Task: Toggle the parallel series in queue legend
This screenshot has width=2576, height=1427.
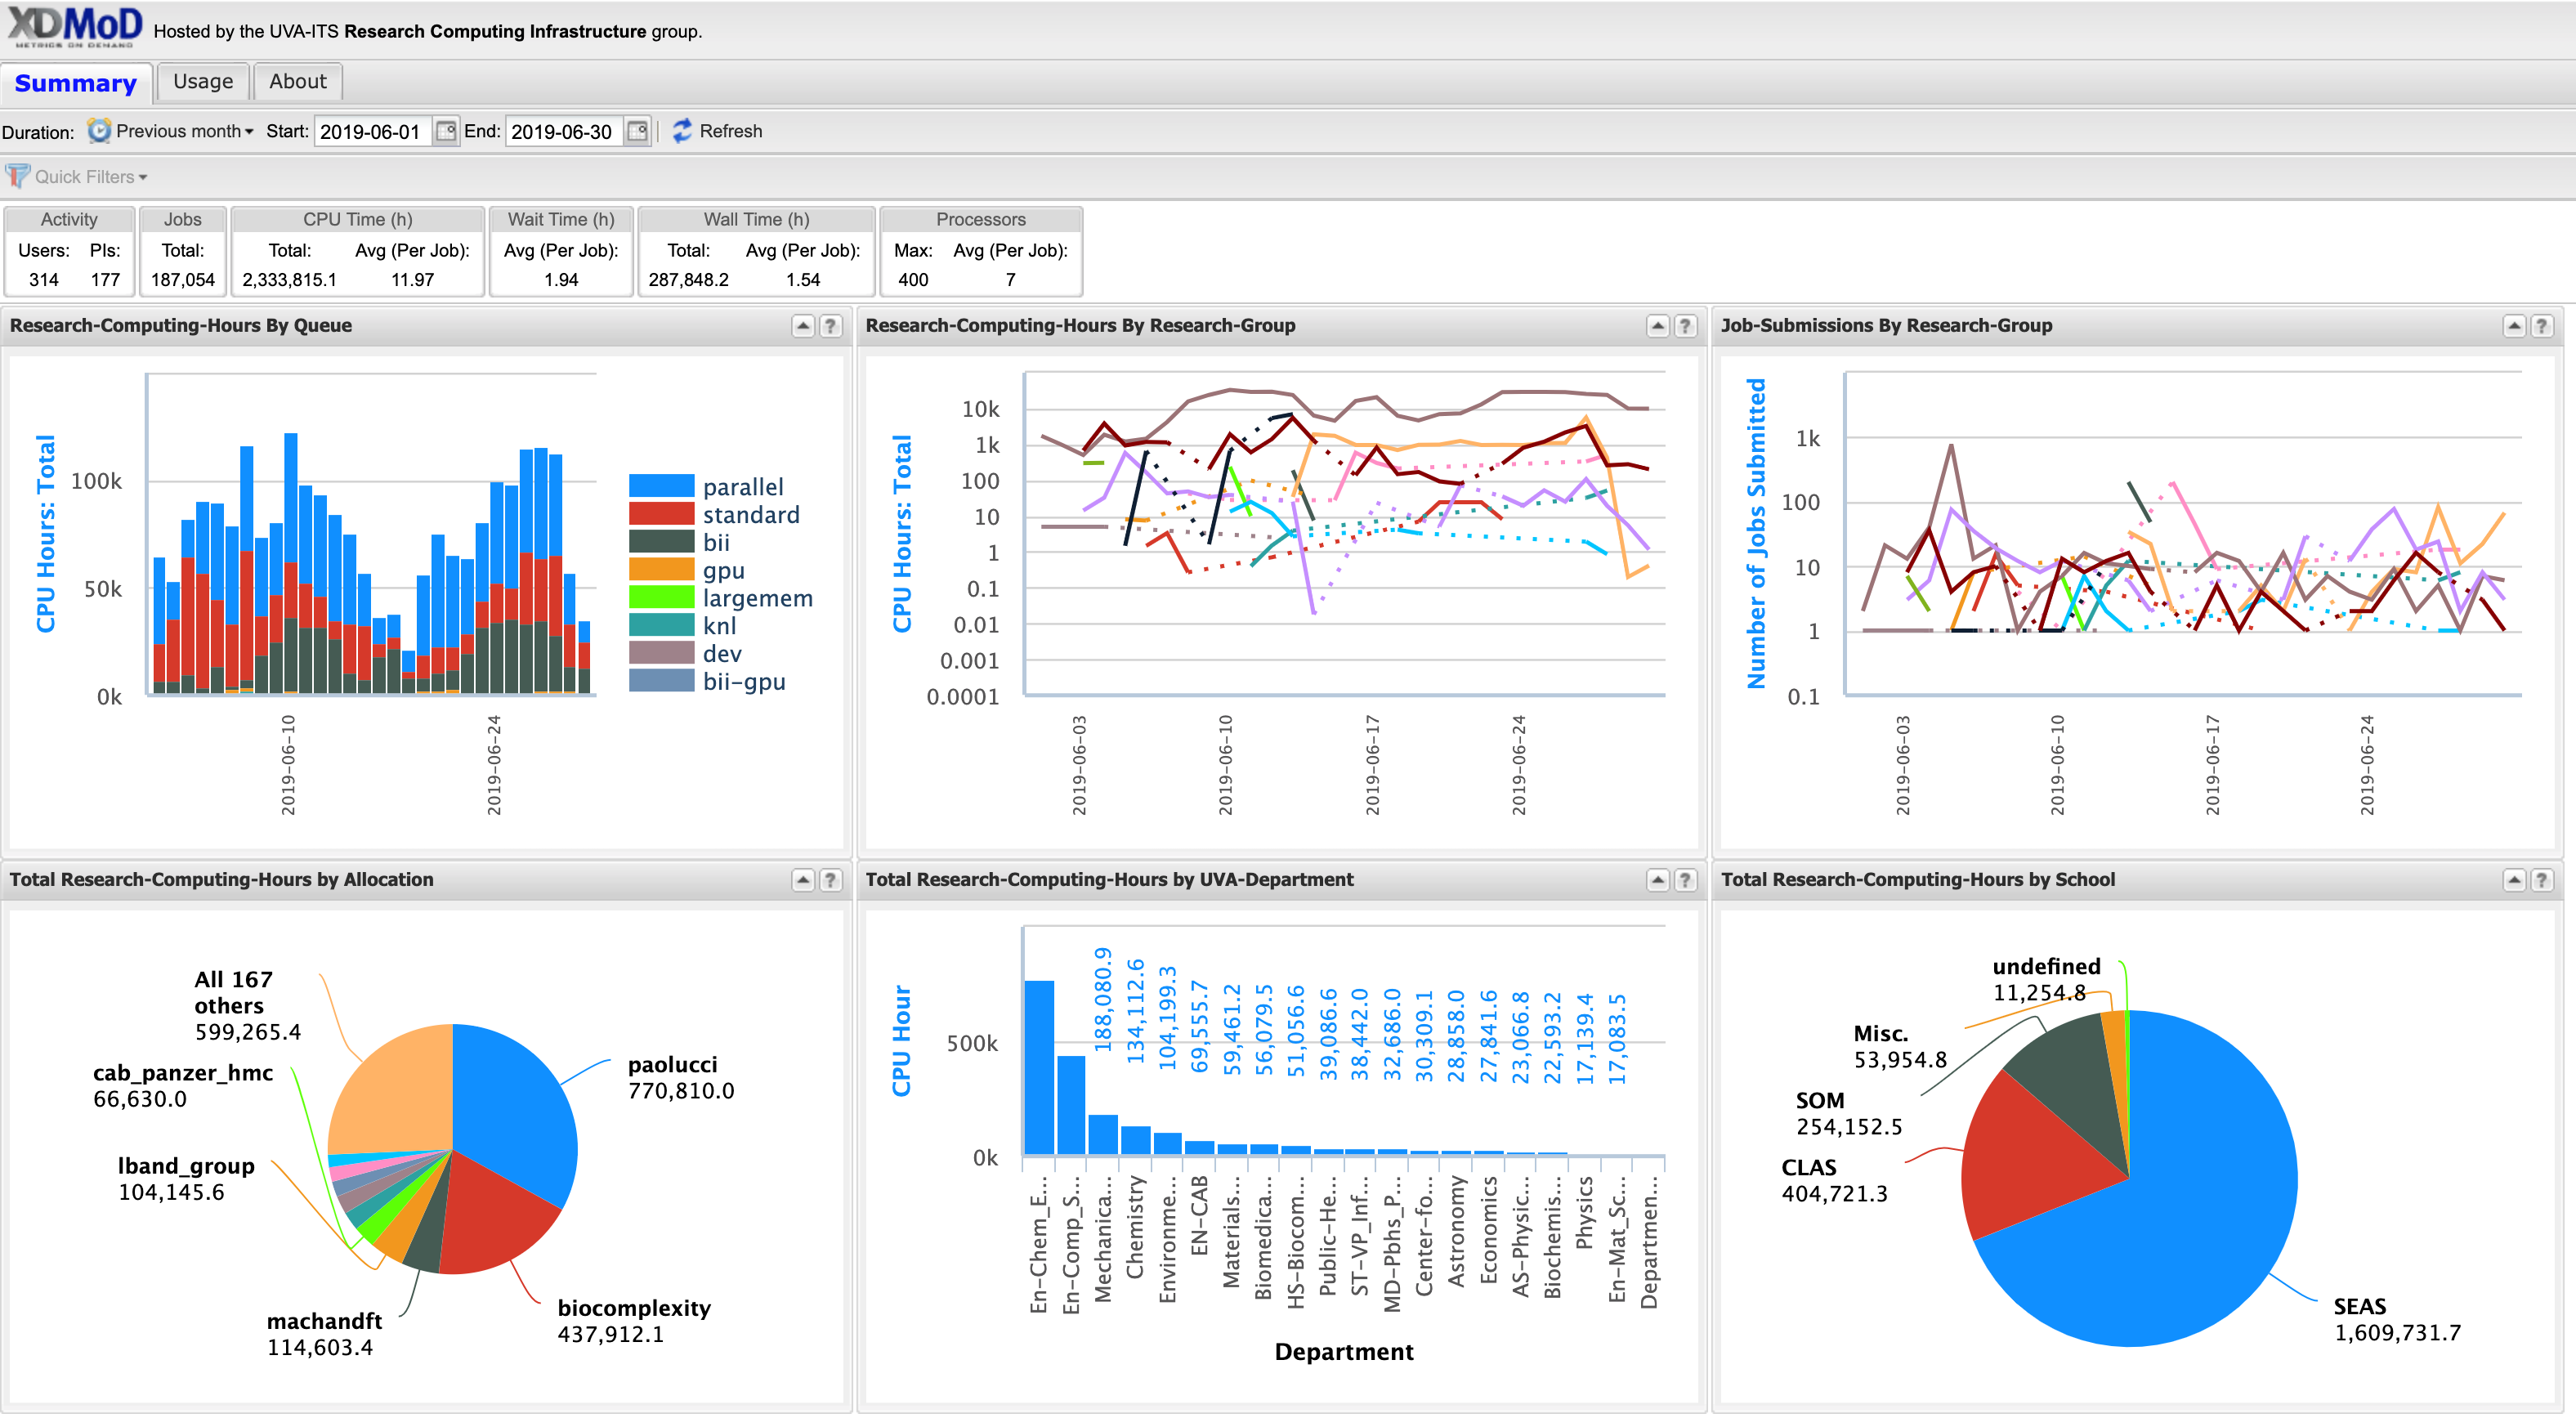Action: click(x=742, y=487)
